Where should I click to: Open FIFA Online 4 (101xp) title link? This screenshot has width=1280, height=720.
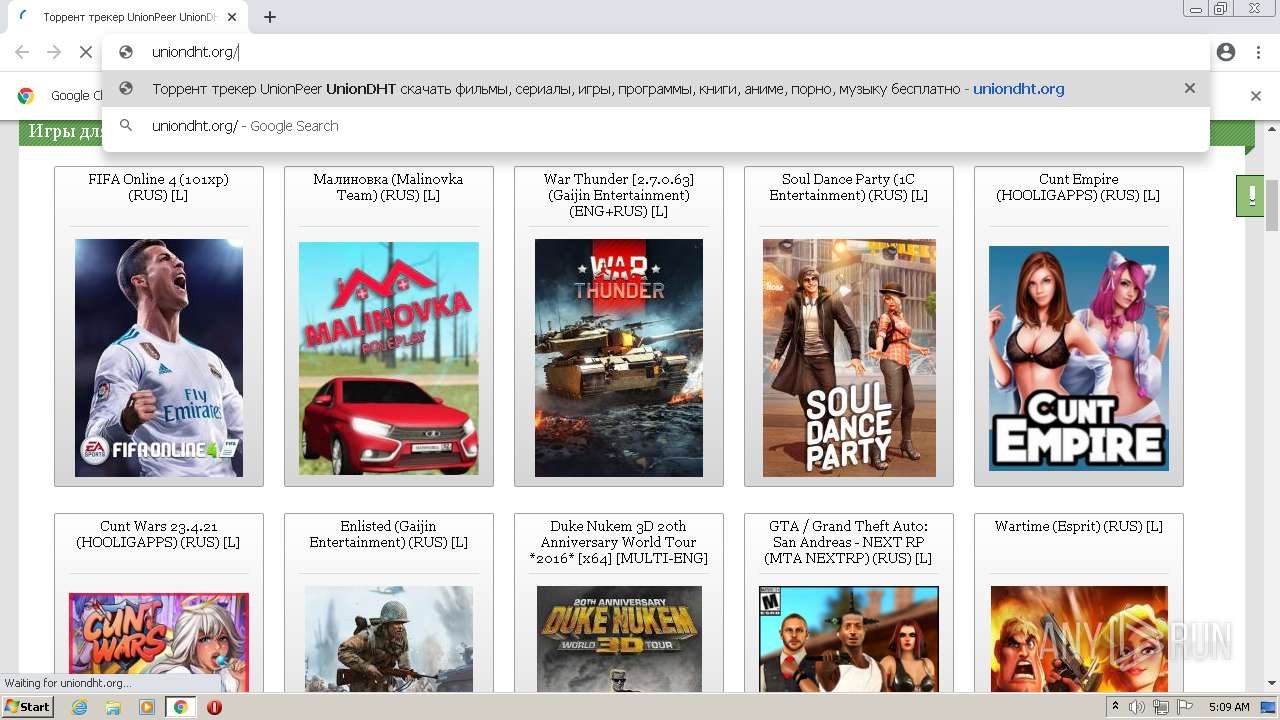(x=158, y=187)
